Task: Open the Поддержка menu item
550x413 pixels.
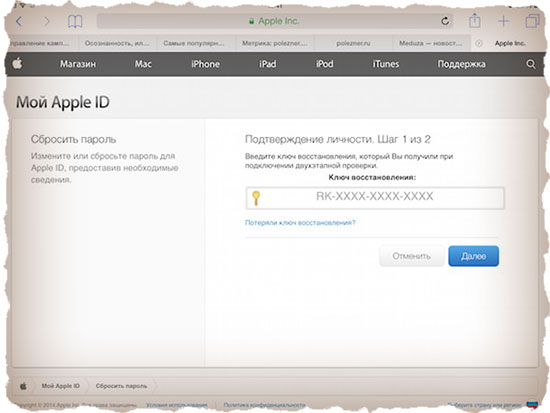Action: 462,64
